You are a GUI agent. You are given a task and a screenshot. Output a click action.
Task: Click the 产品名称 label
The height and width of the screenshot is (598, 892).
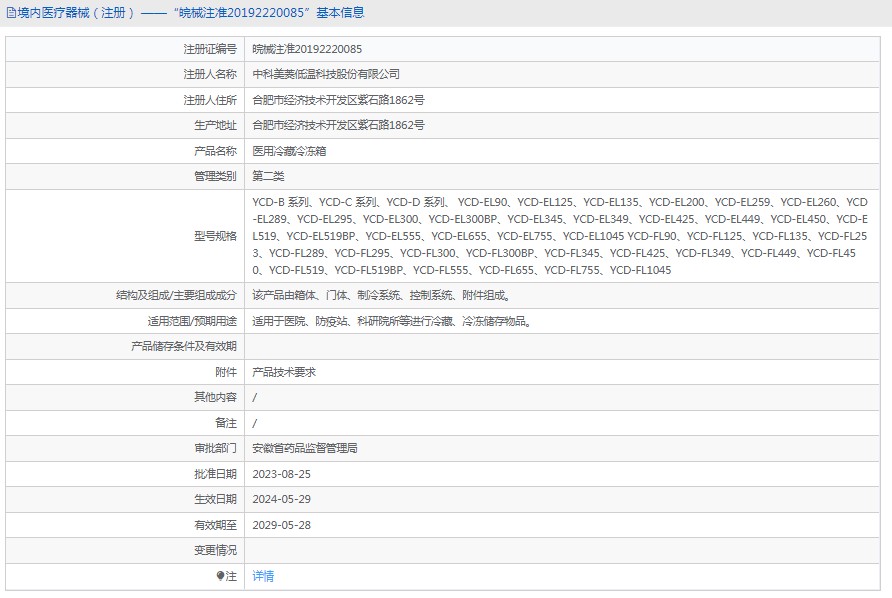215,151
